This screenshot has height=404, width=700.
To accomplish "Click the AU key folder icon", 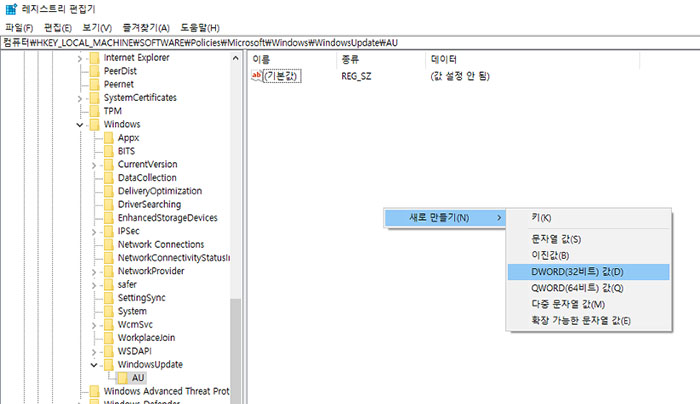I will (x=123, y=377).
